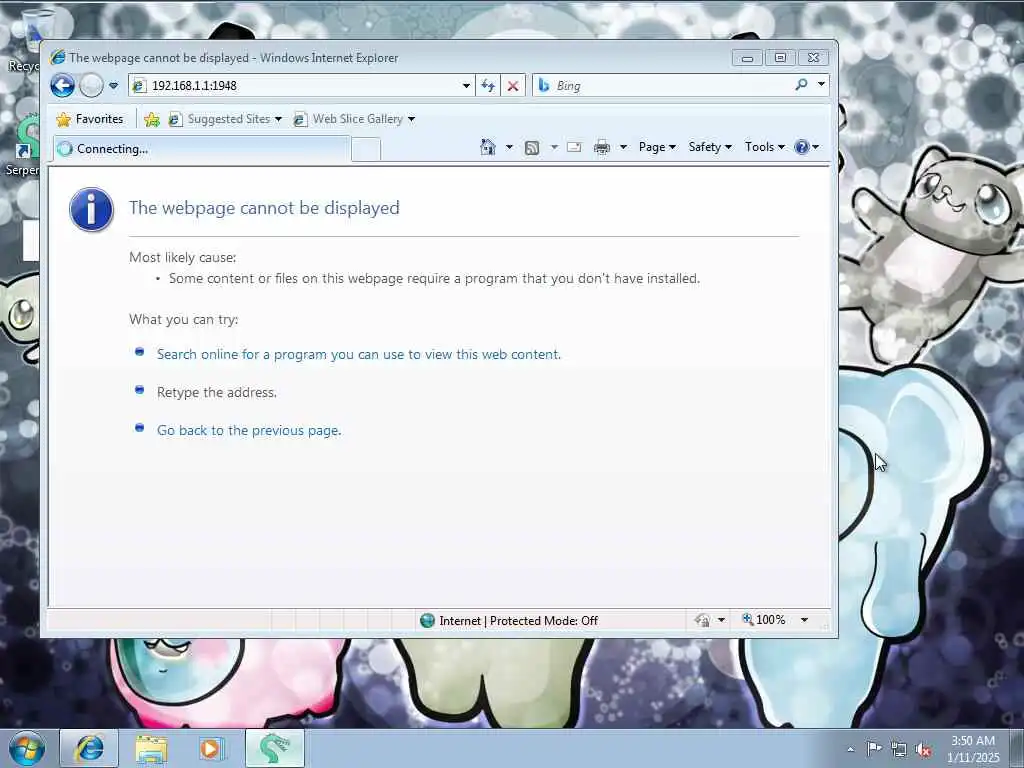Show hidden tray icons arrow
1024x768 pixels.
tap(850, 749)
